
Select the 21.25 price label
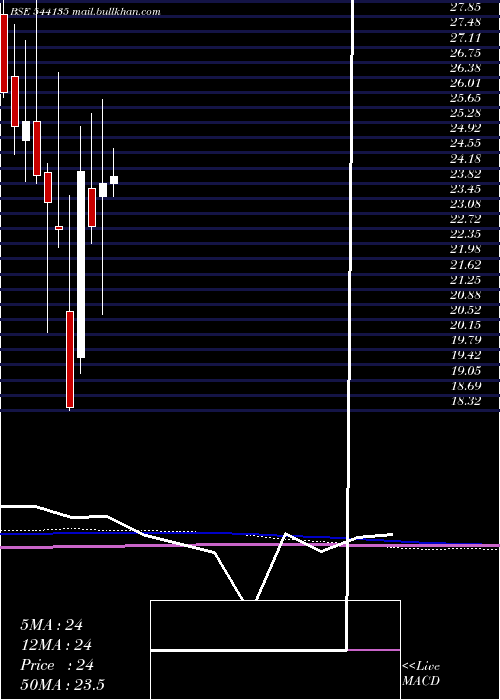465,280
